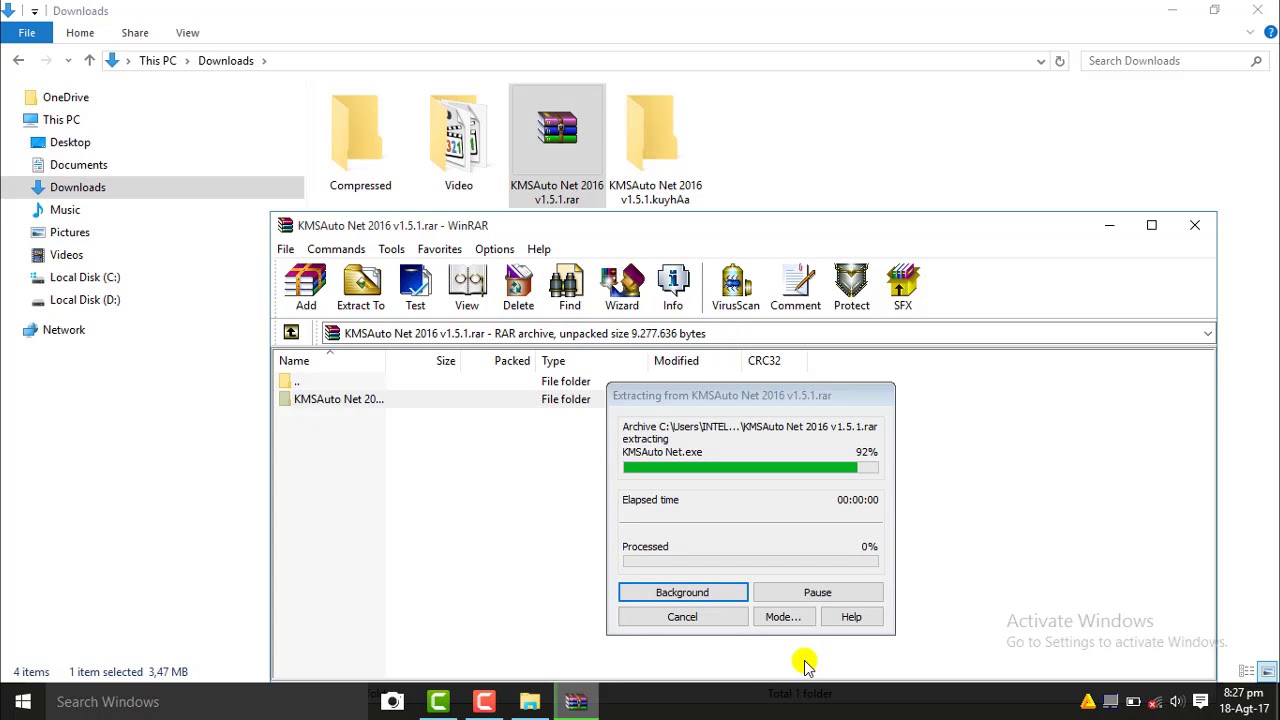Viewport: 1280px width, 720px height.
Task: Expand the Explorer address bar history dropdown
Action: [1041, 61]
